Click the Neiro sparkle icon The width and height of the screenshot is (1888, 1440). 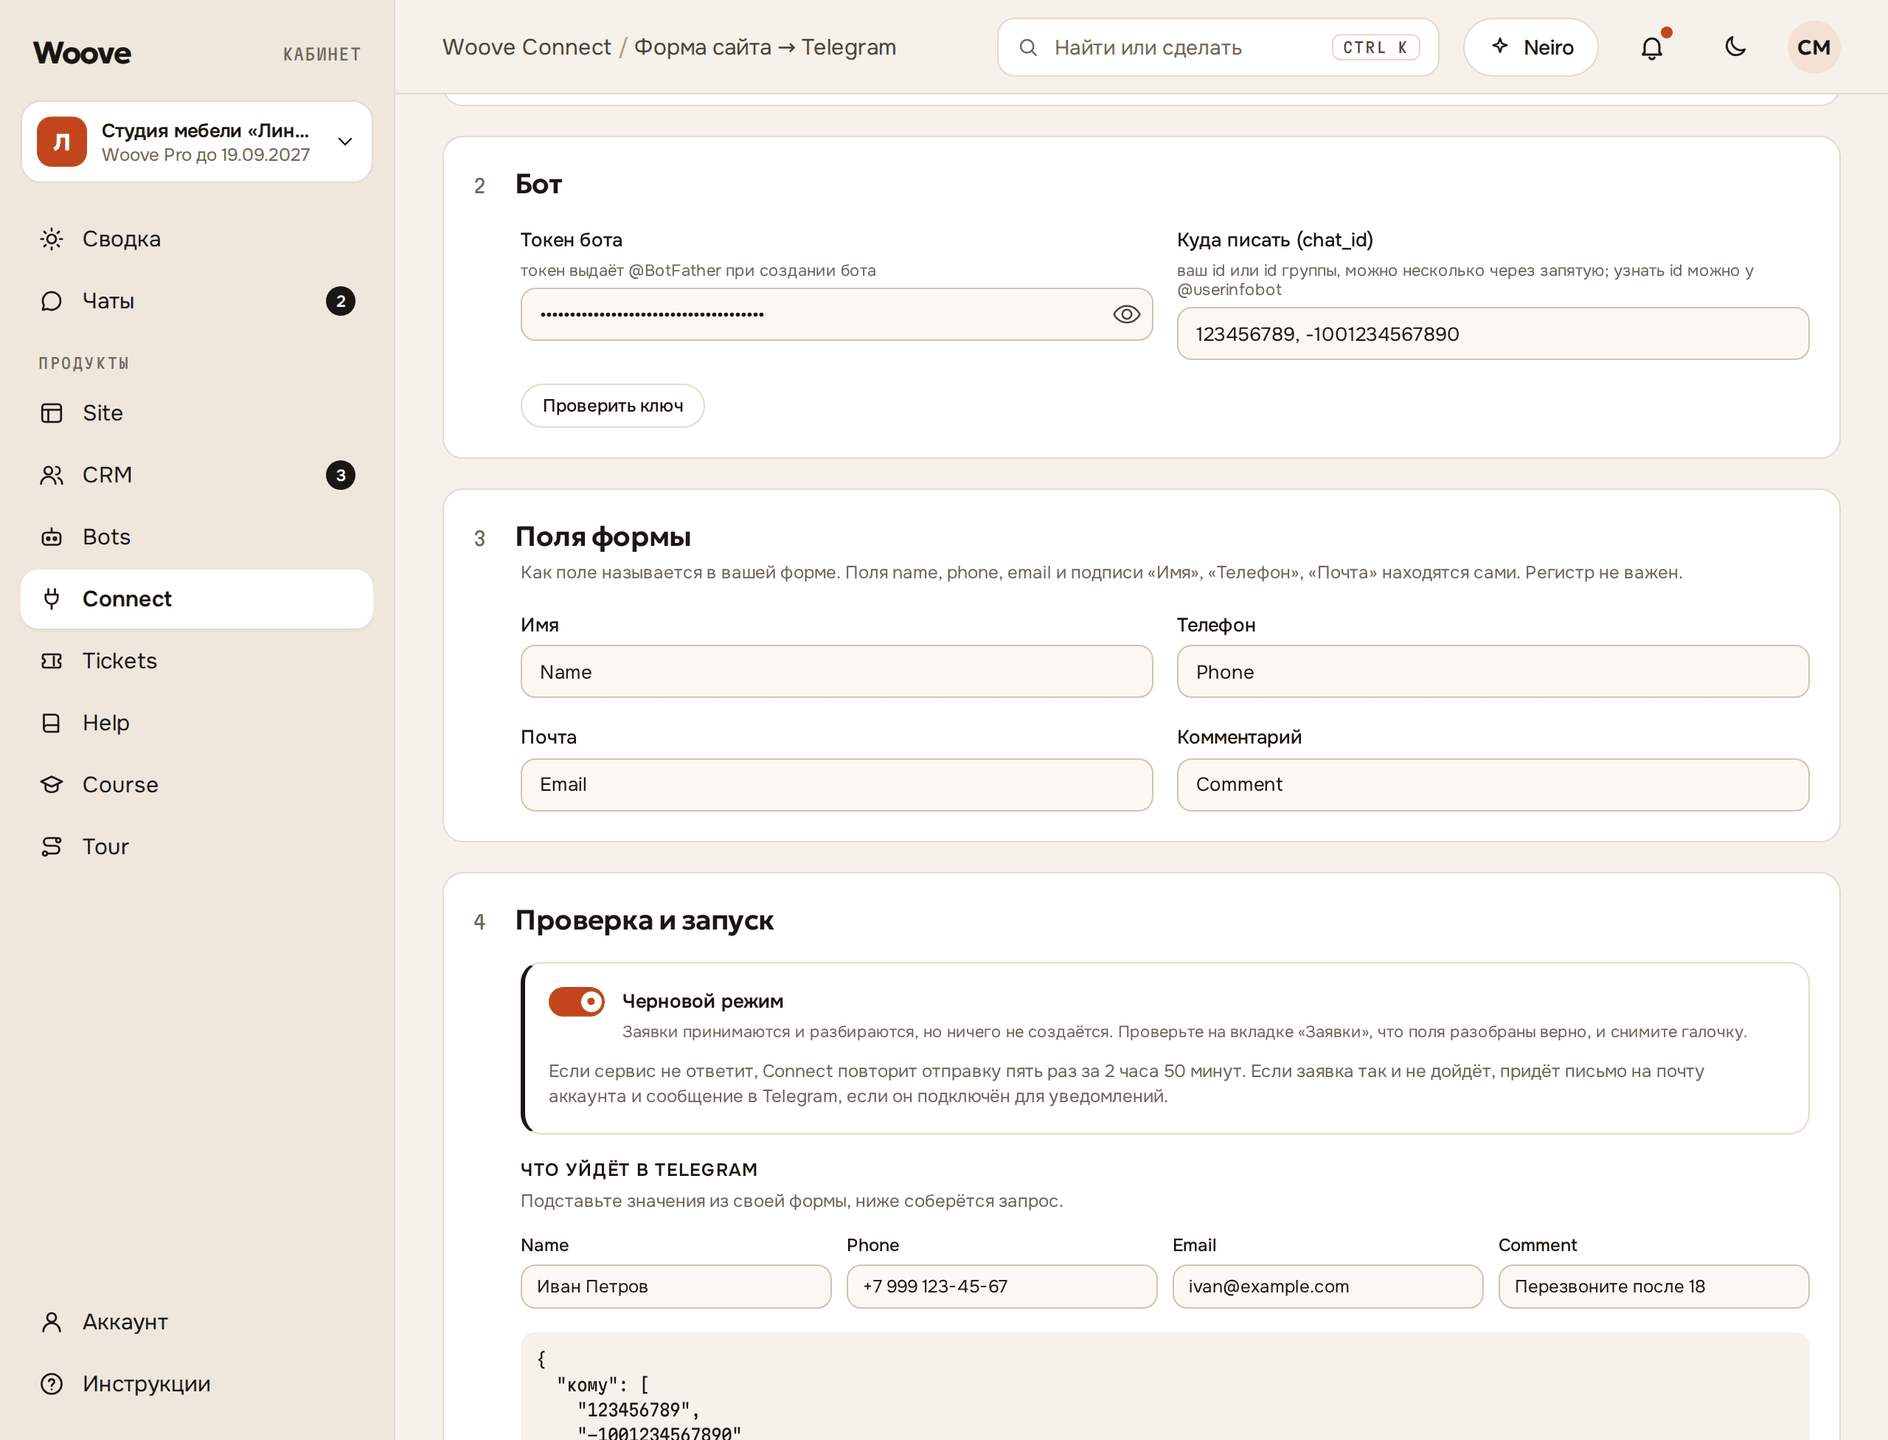coord(1500,46)
